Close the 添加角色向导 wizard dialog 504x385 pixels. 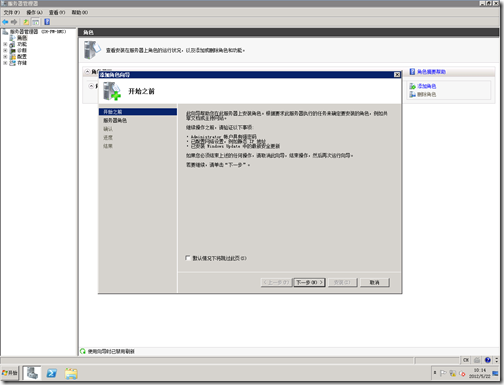[397, 75]
